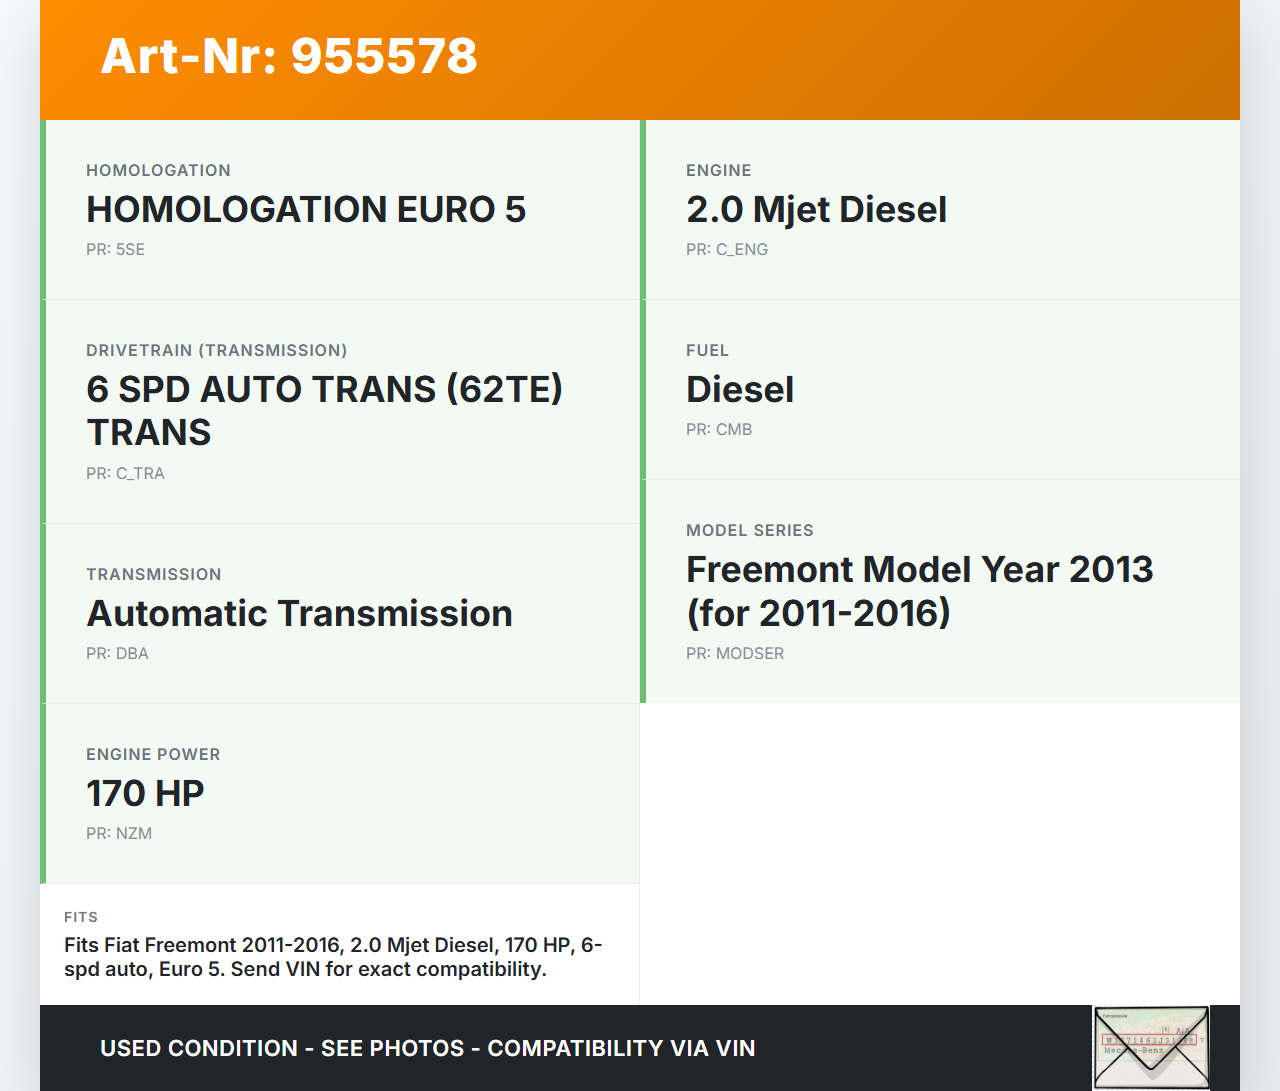Click the Drivetrain (Transmission) heading label
Image resolution: width=1280 pixels, height=1091 pixels.
(216, 351)
